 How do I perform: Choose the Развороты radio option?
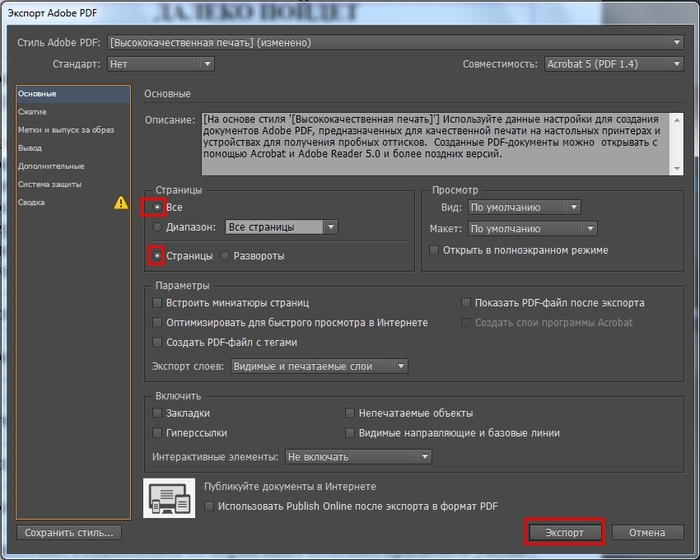point(226,256)
